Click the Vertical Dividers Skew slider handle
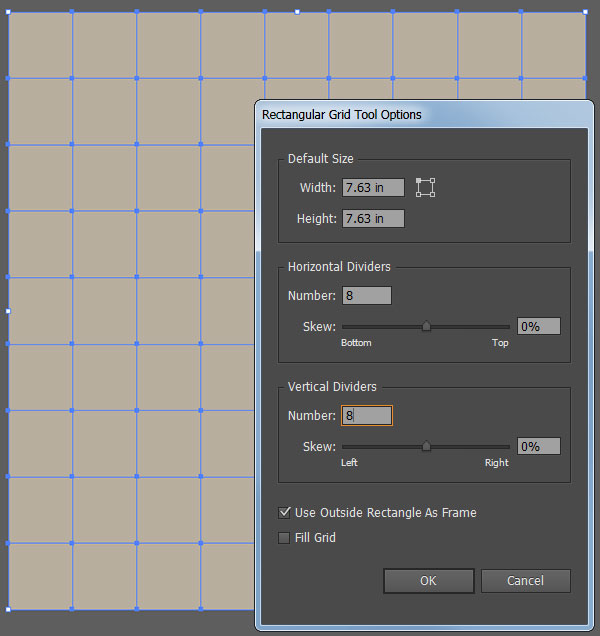 point(426,447)
